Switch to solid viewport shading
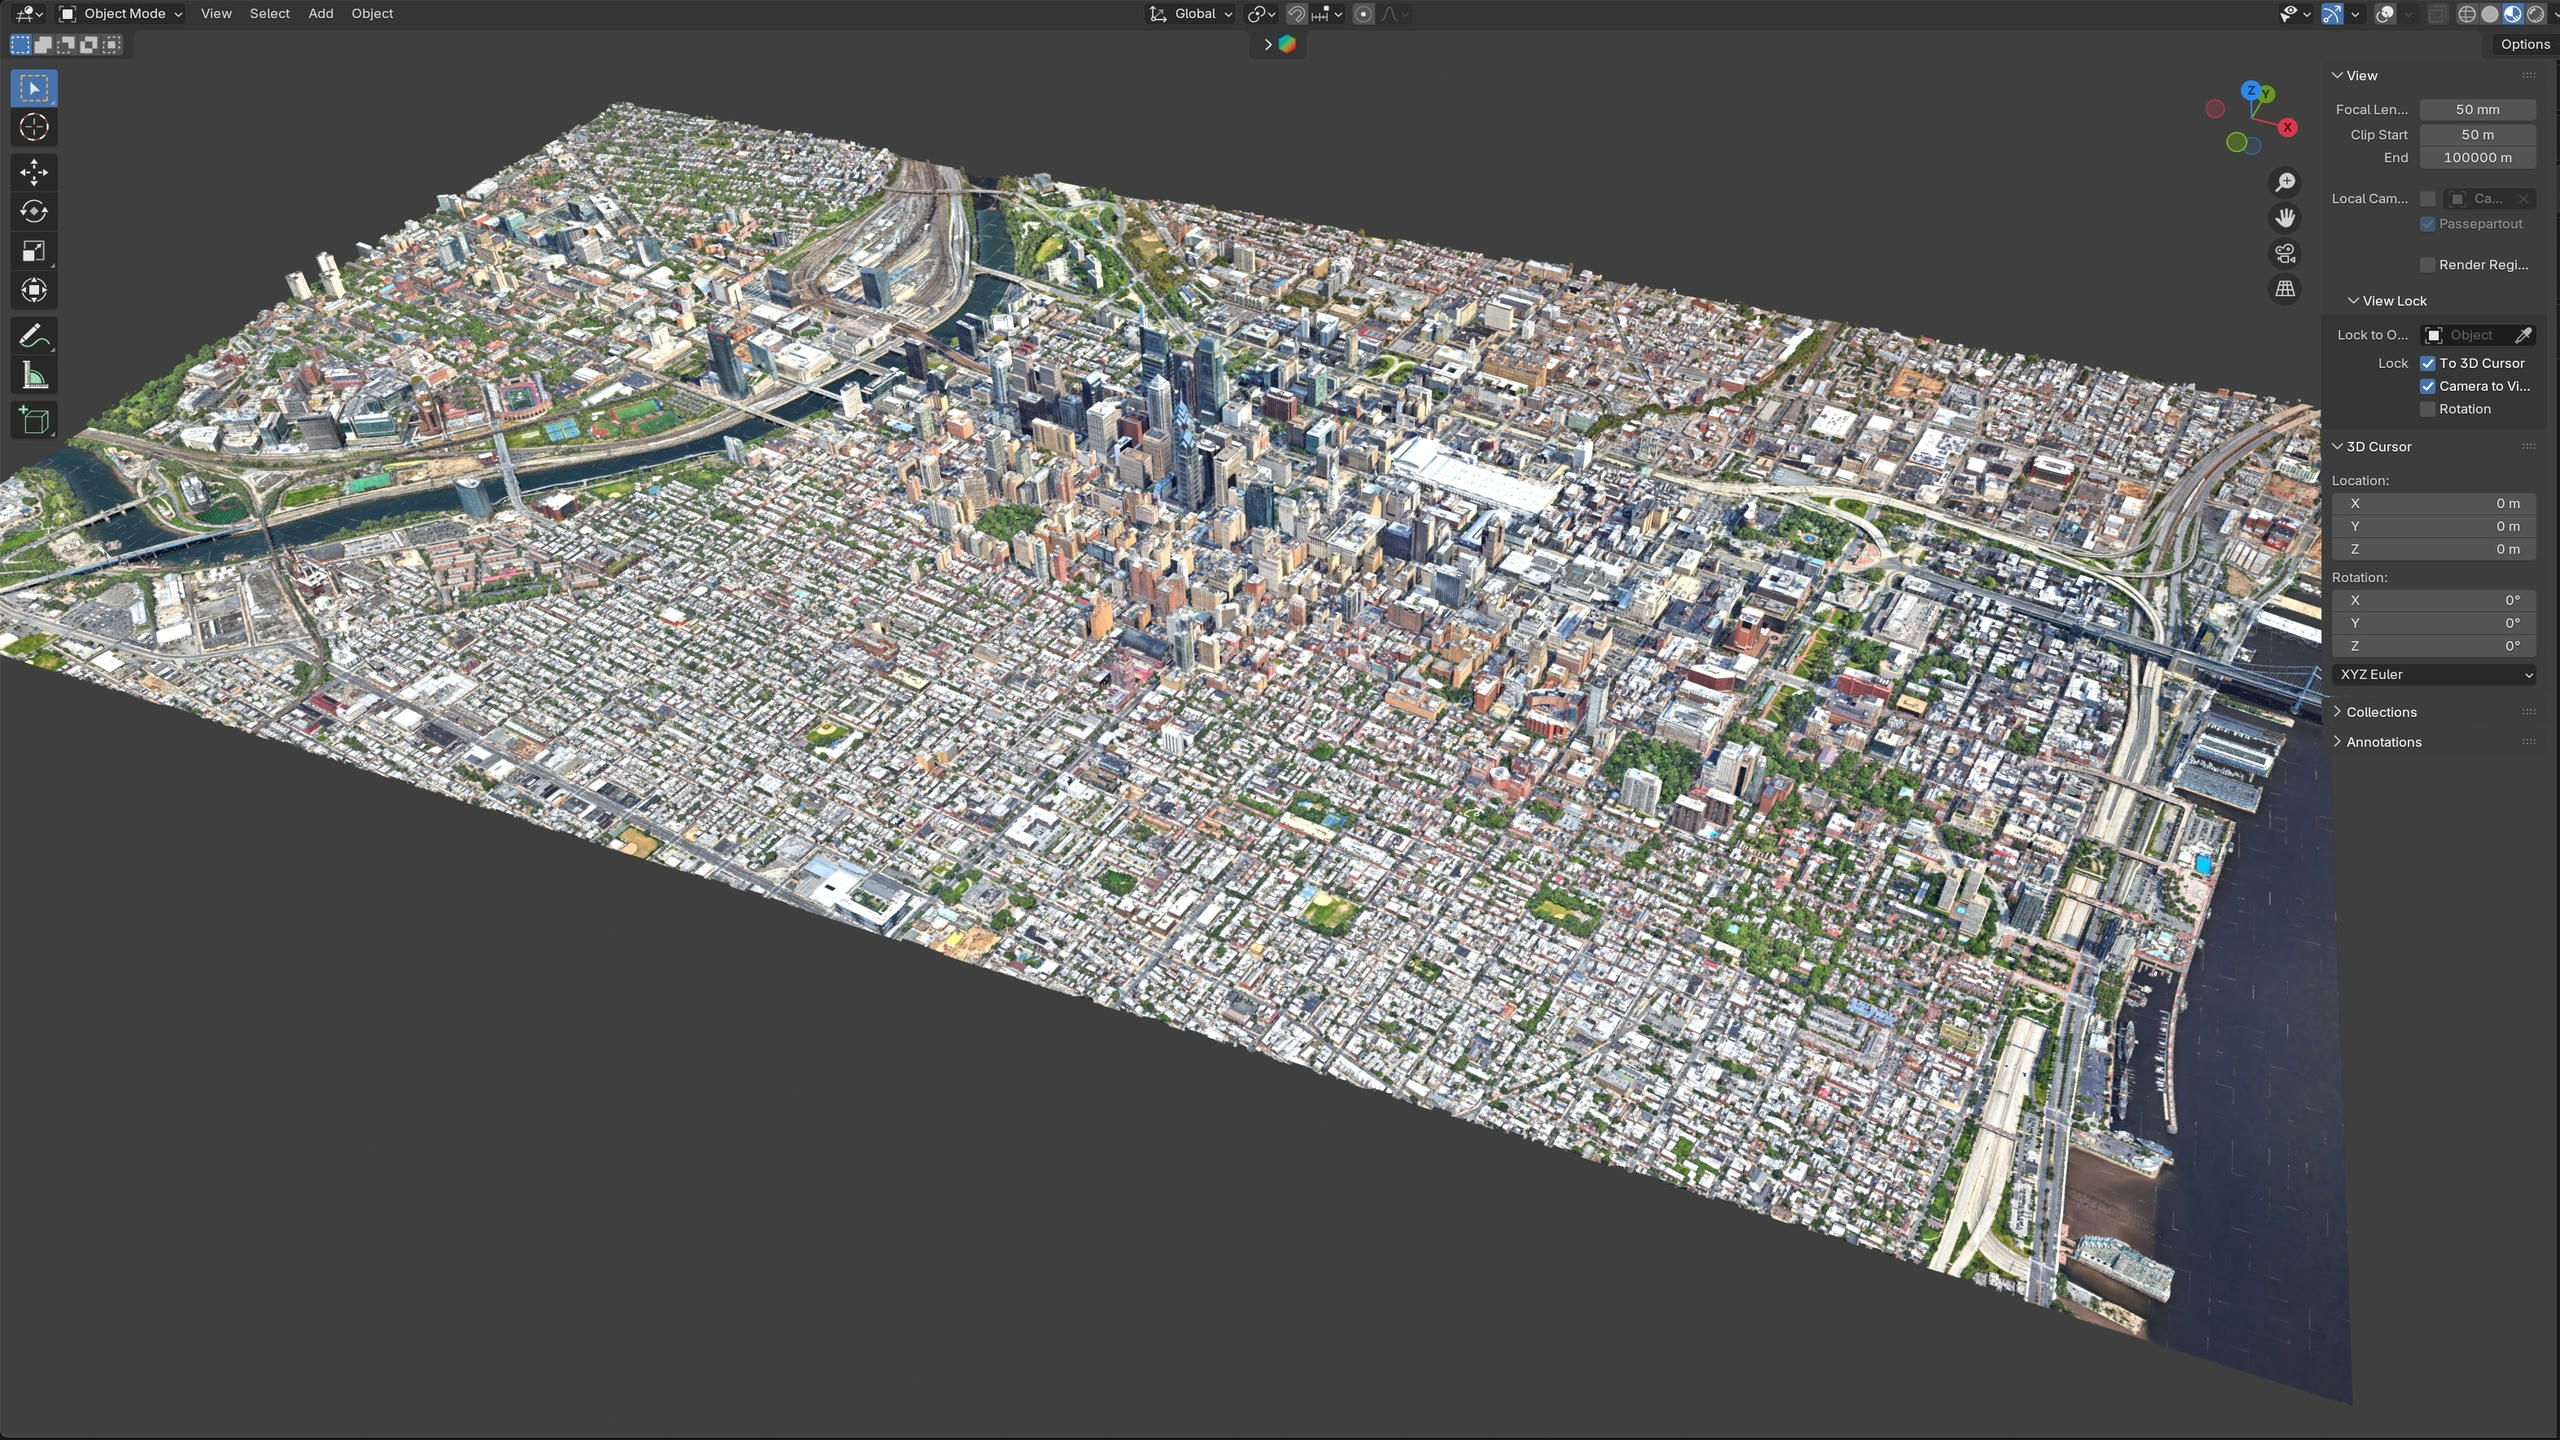2560x1440 pixels. 2490,14
